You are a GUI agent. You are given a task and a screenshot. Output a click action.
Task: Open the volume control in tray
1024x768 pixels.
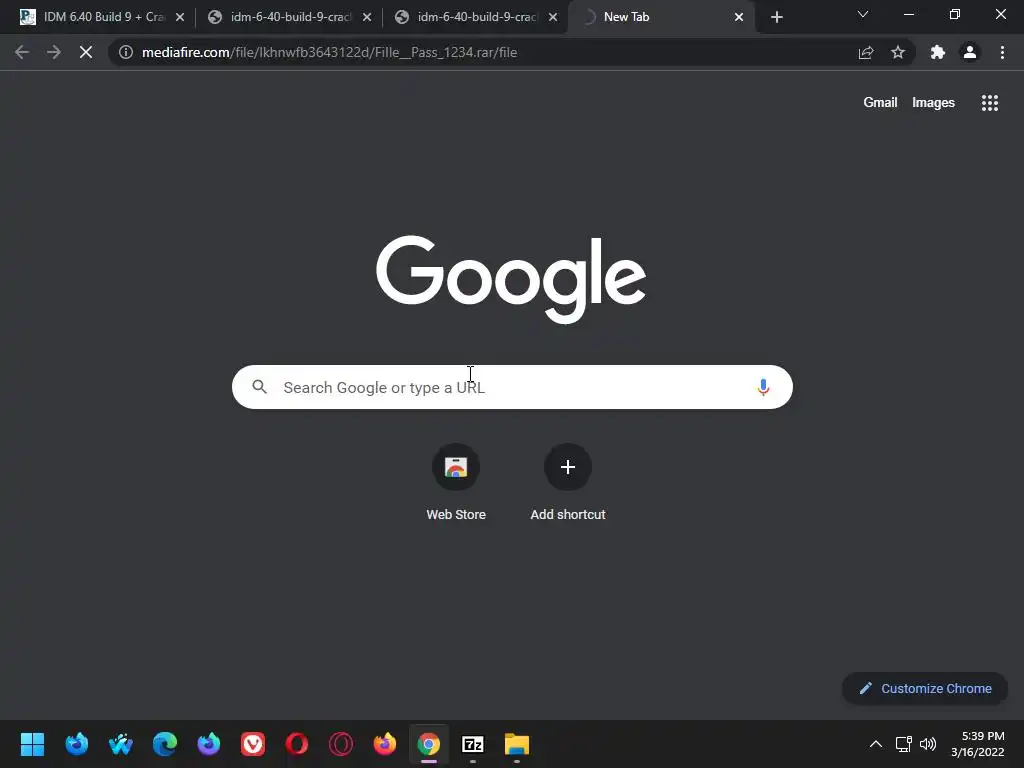click(x=928, y=744)
